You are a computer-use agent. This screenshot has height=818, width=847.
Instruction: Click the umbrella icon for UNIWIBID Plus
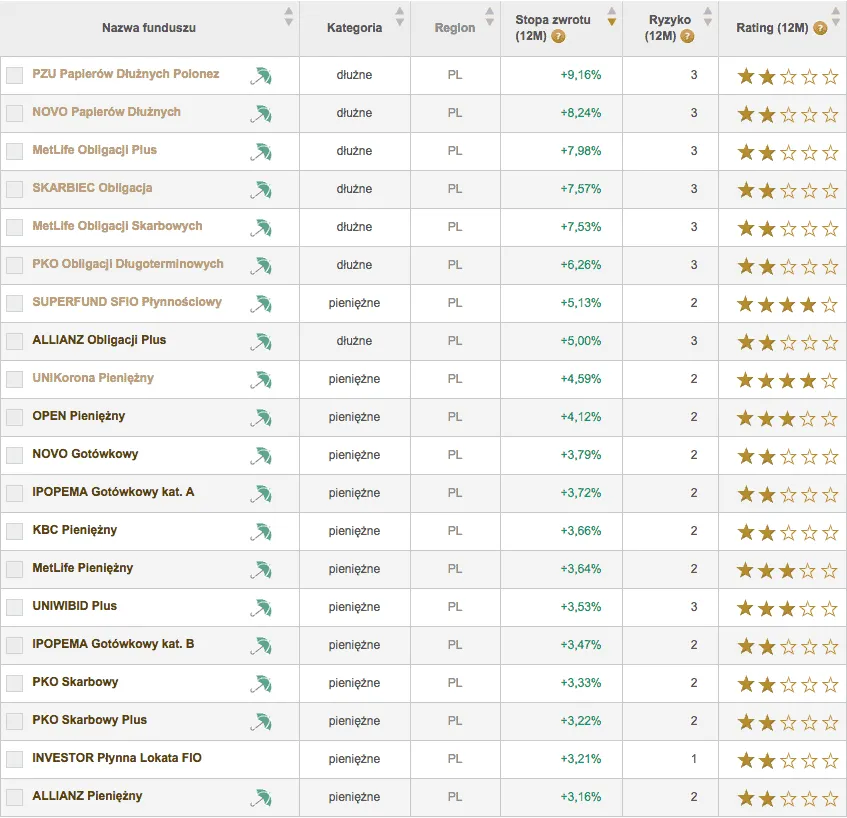tap(261, 608)
